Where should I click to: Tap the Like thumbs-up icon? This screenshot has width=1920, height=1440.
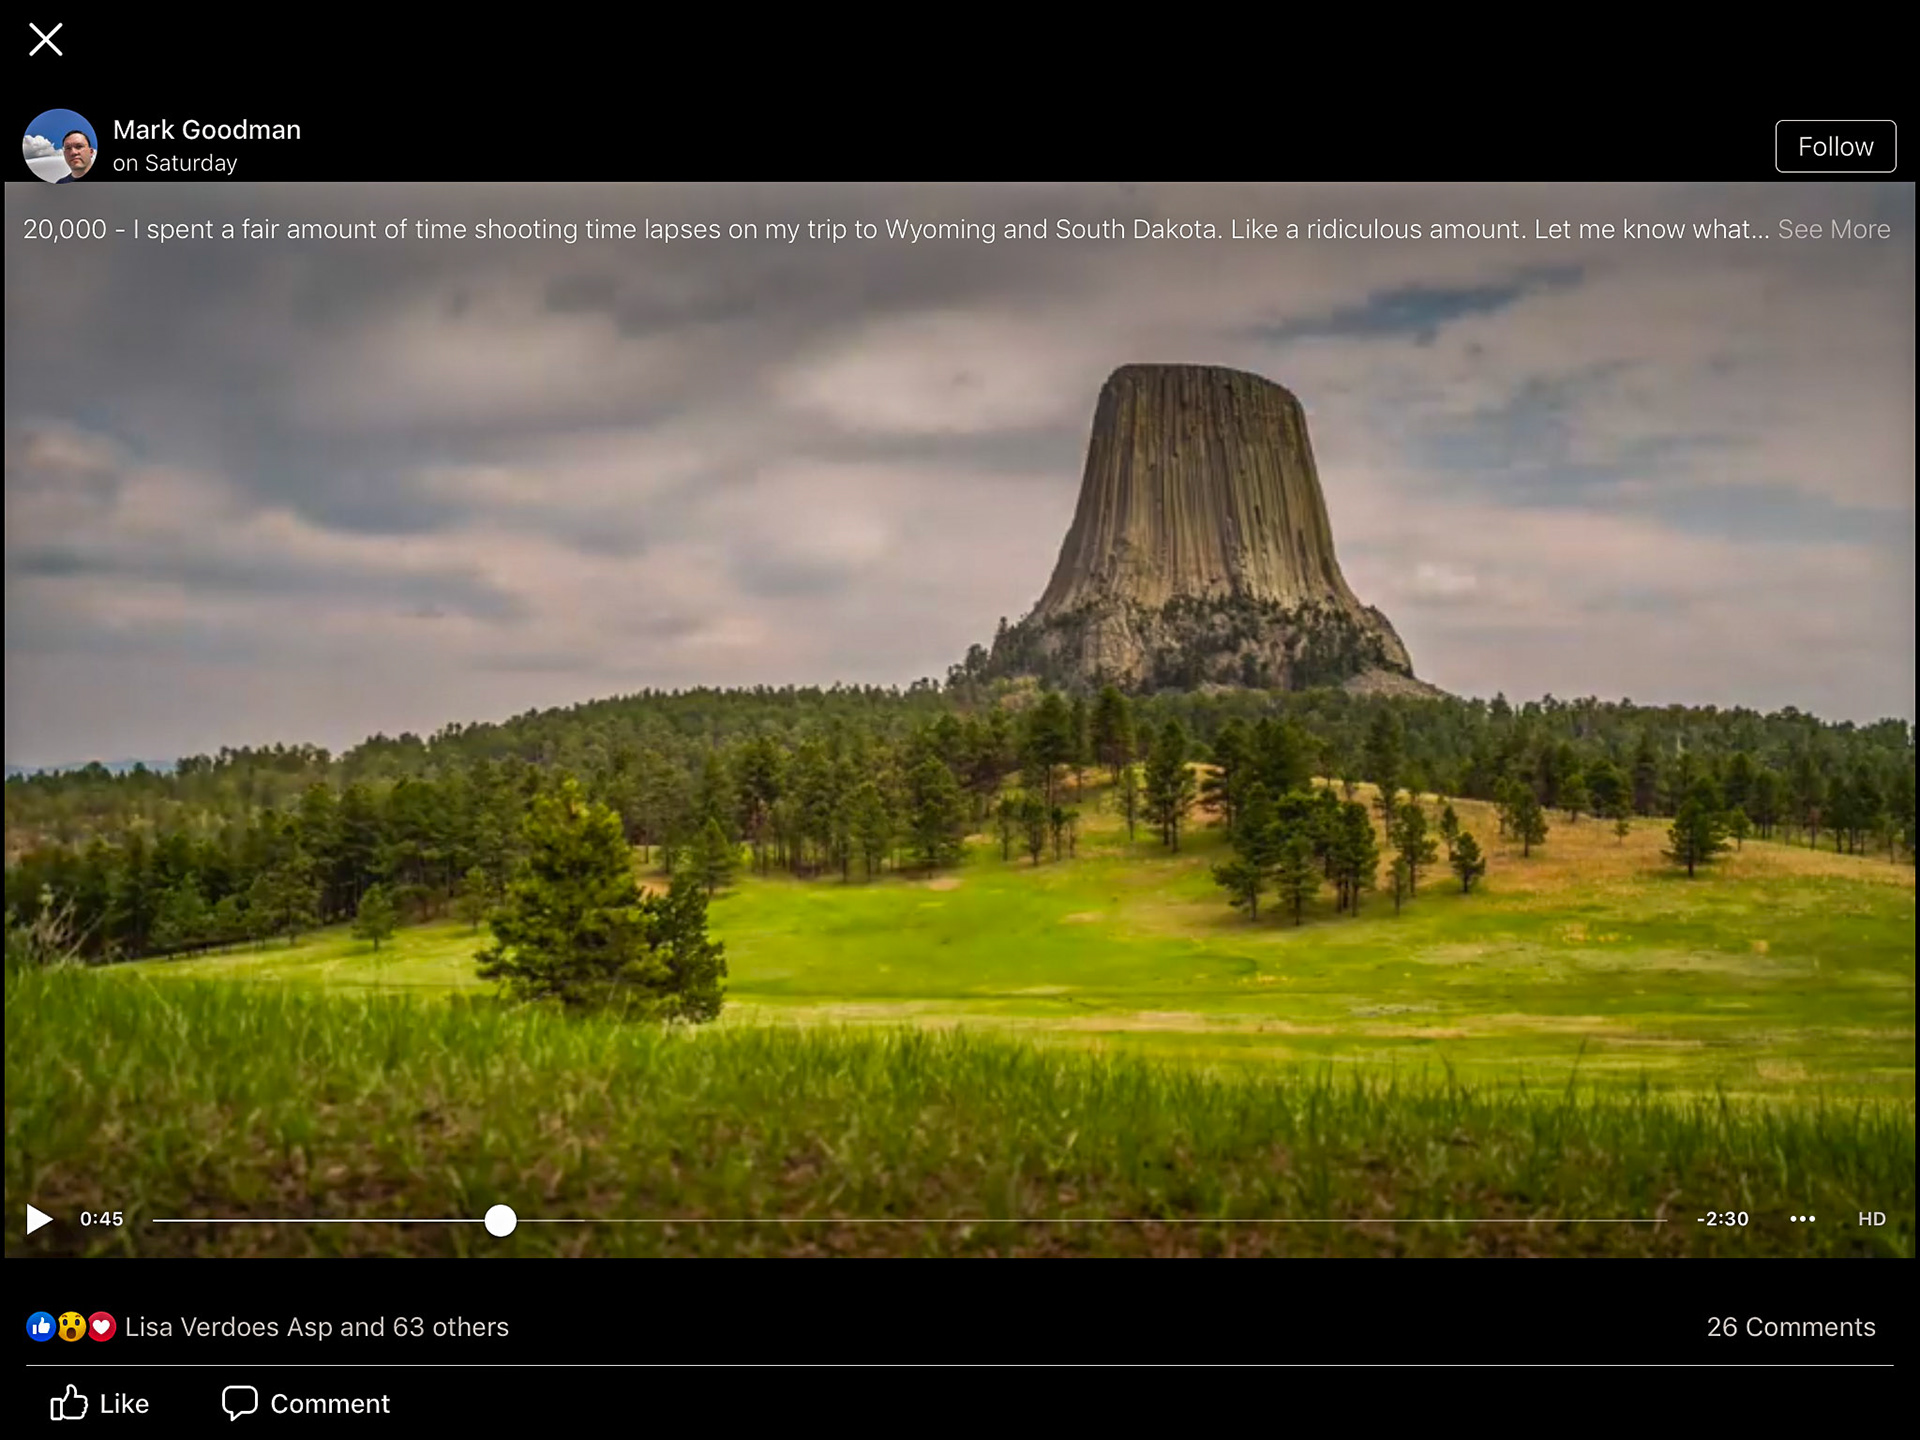(x=69, y=1403)
